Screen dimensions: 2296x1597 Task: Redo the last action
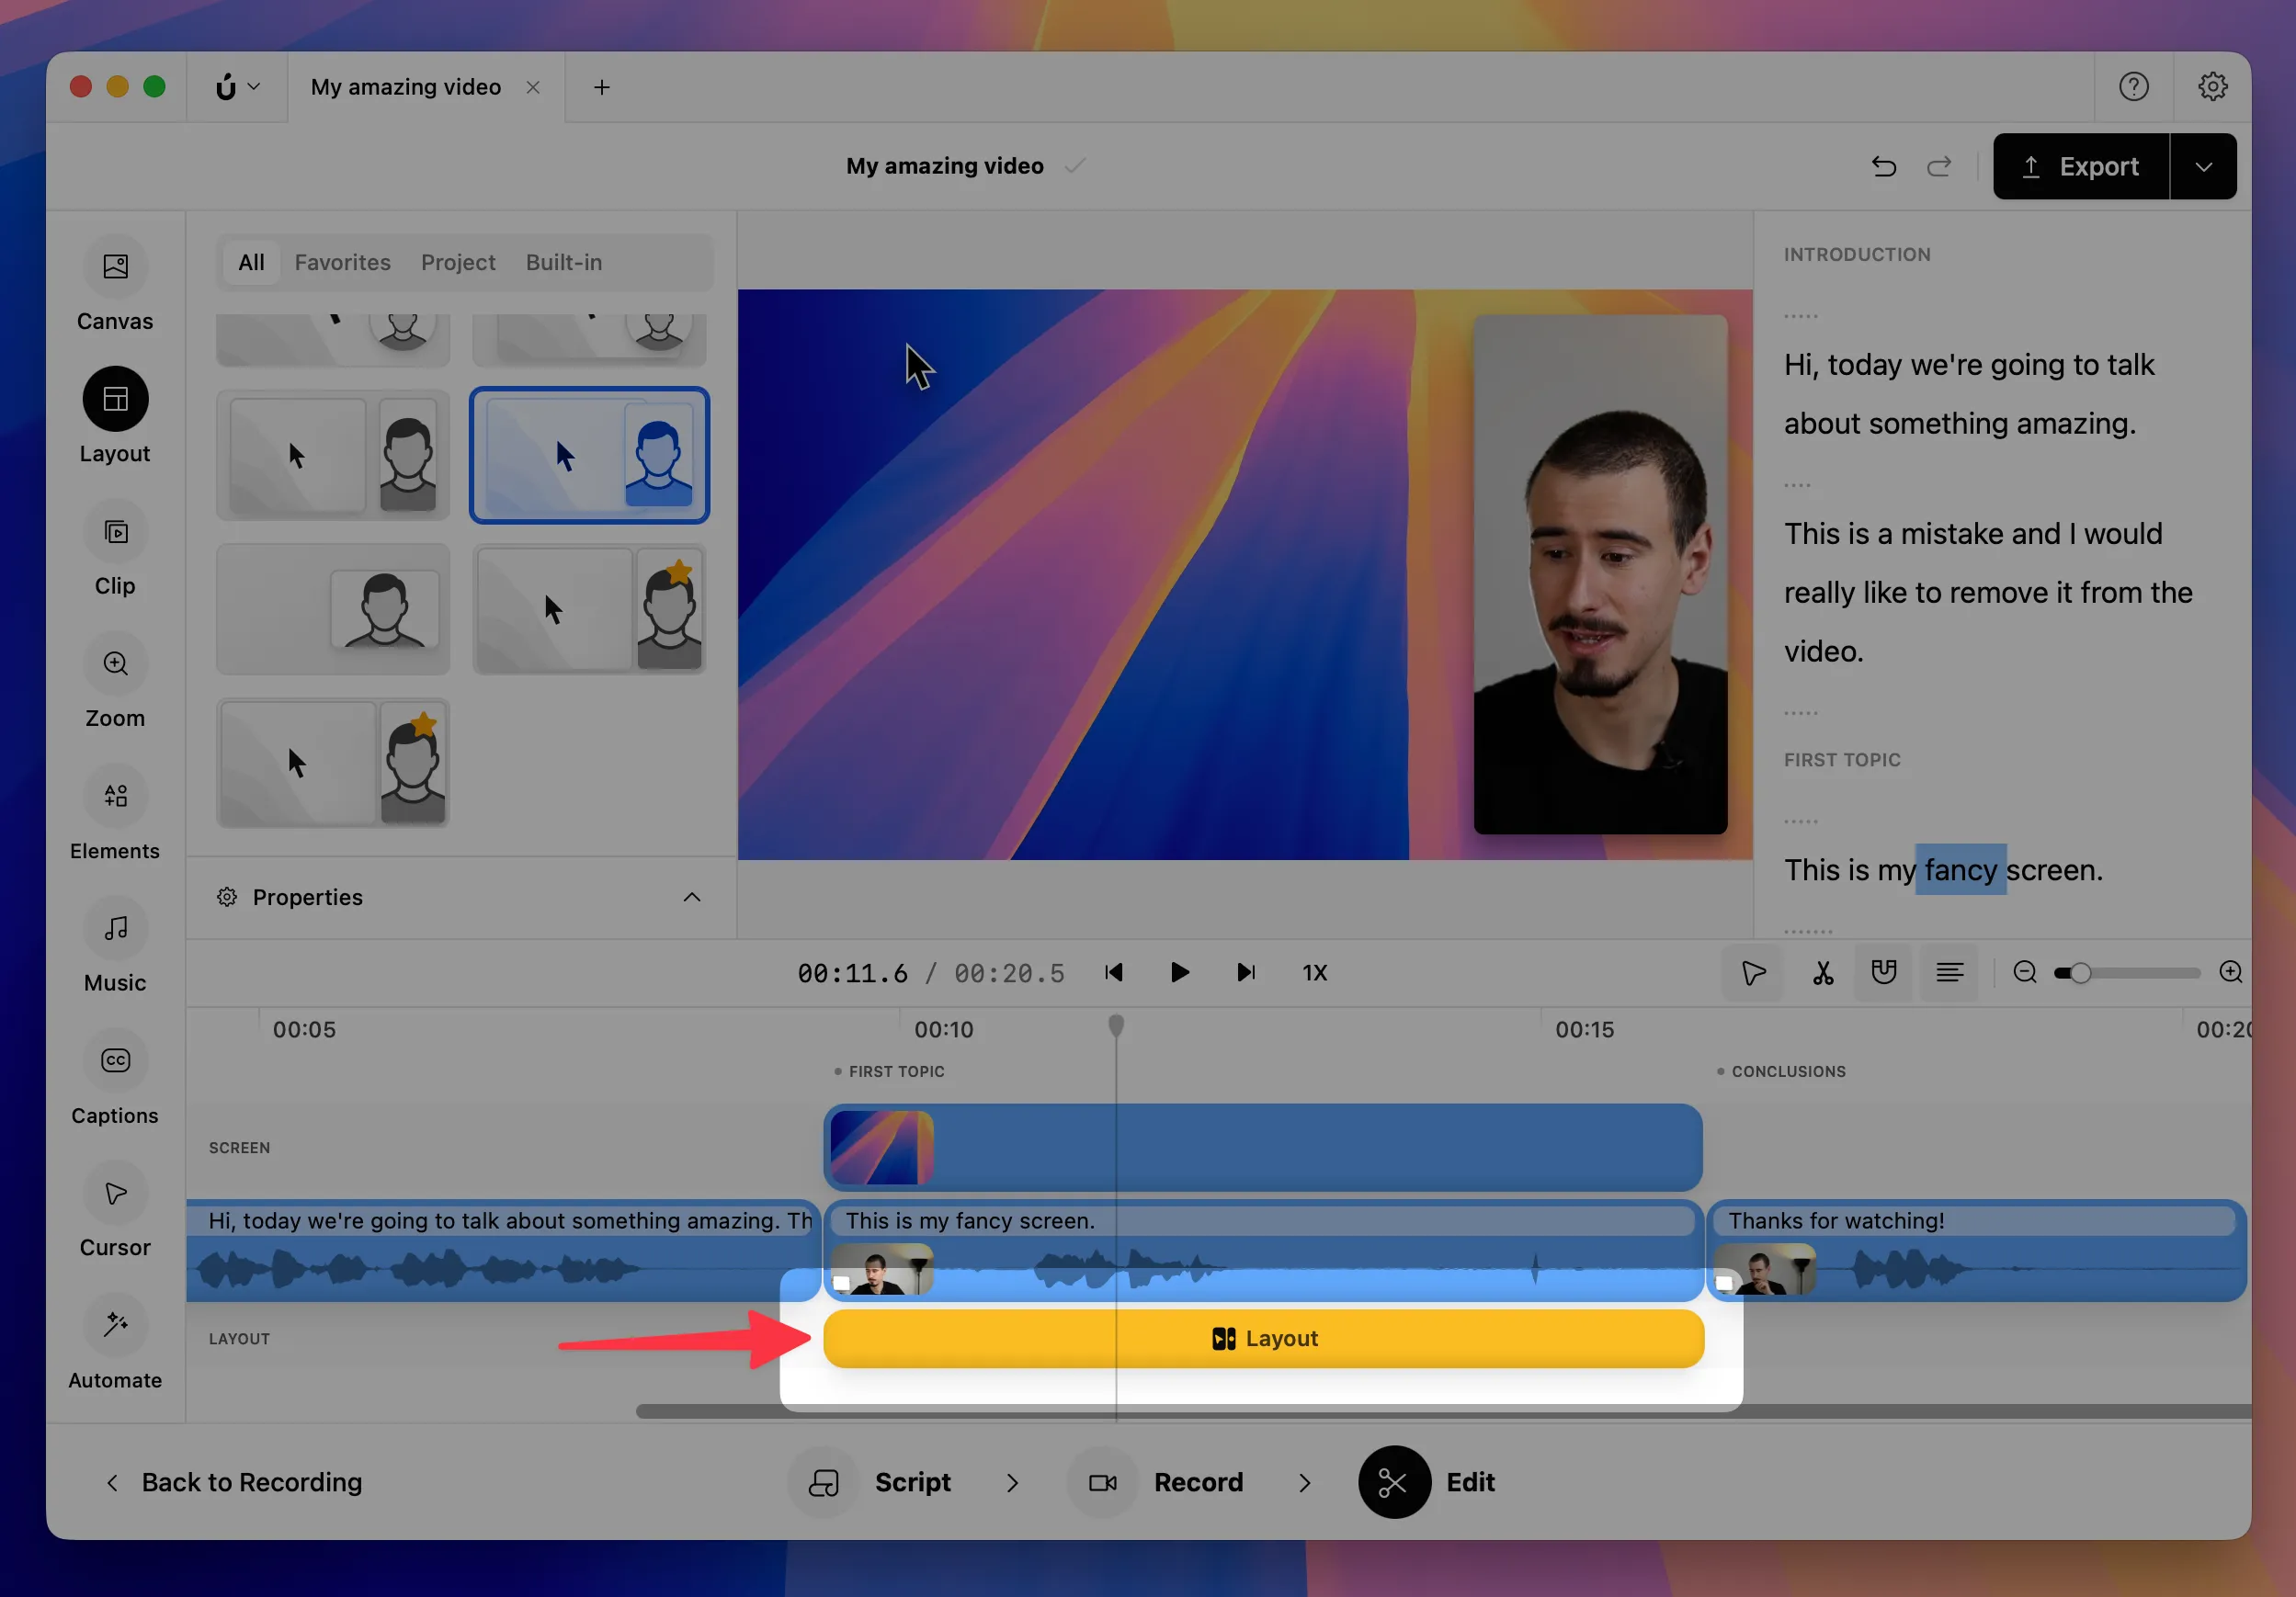(1939, 166)
